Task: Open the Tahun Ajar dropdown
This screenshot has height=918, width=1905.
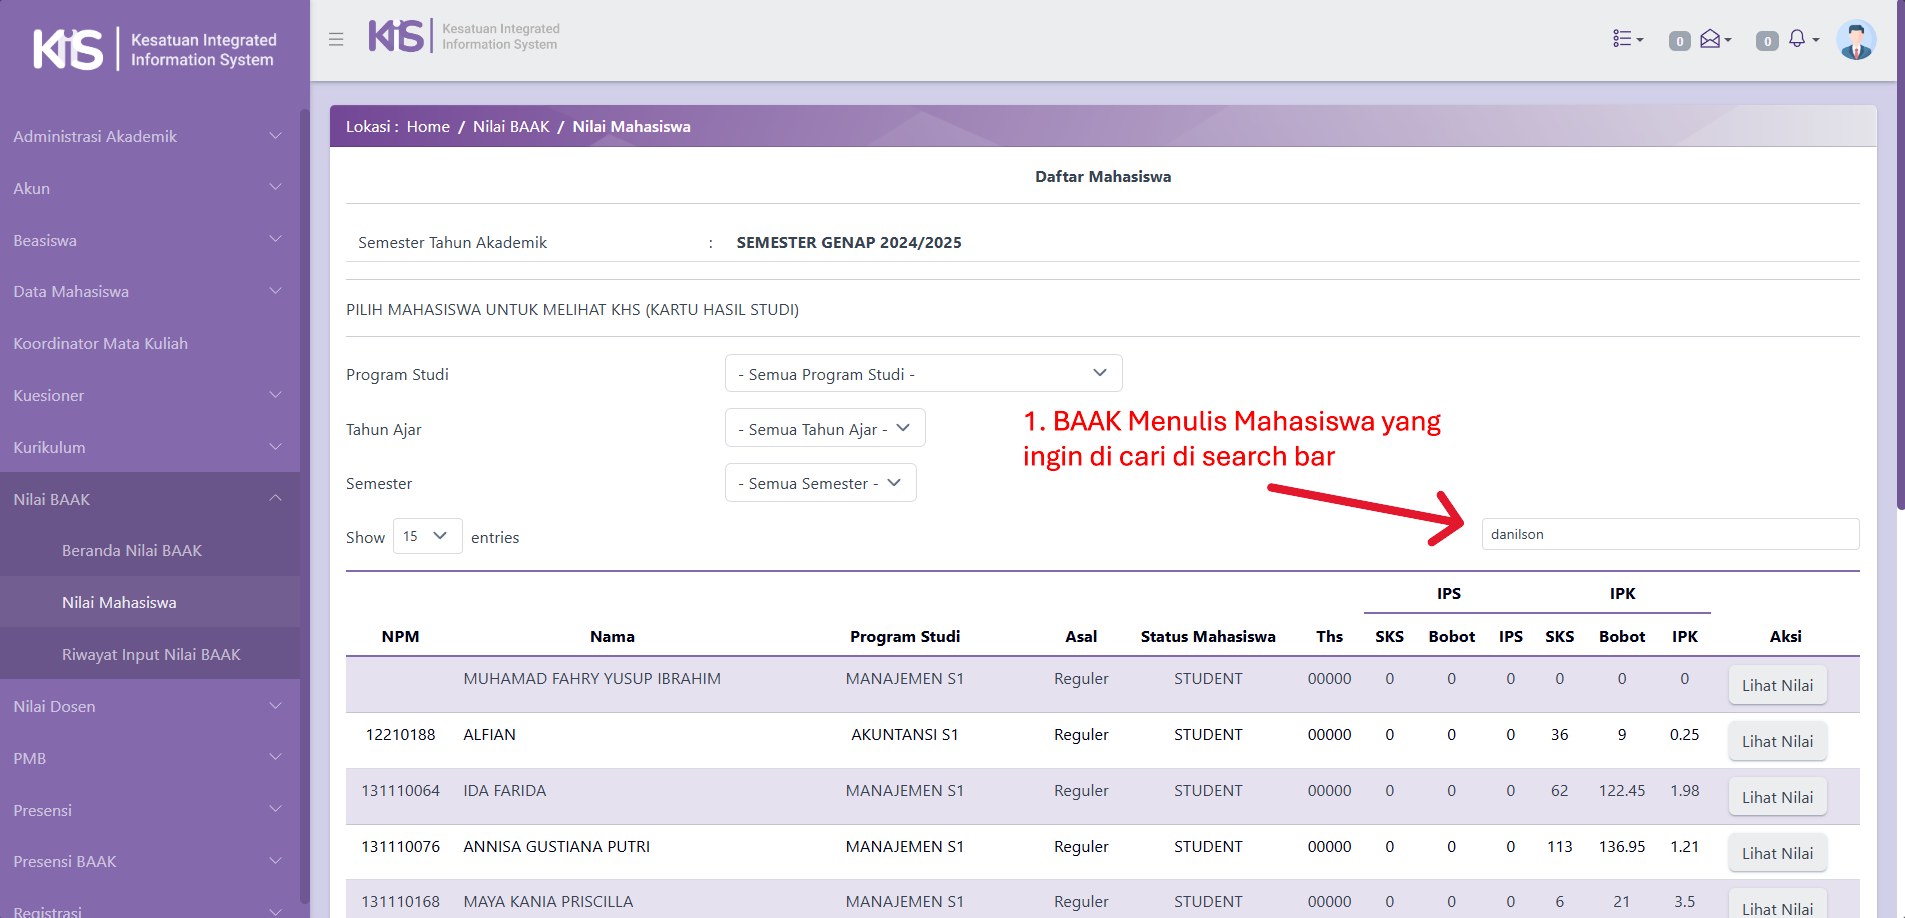Action: [824, 428]
